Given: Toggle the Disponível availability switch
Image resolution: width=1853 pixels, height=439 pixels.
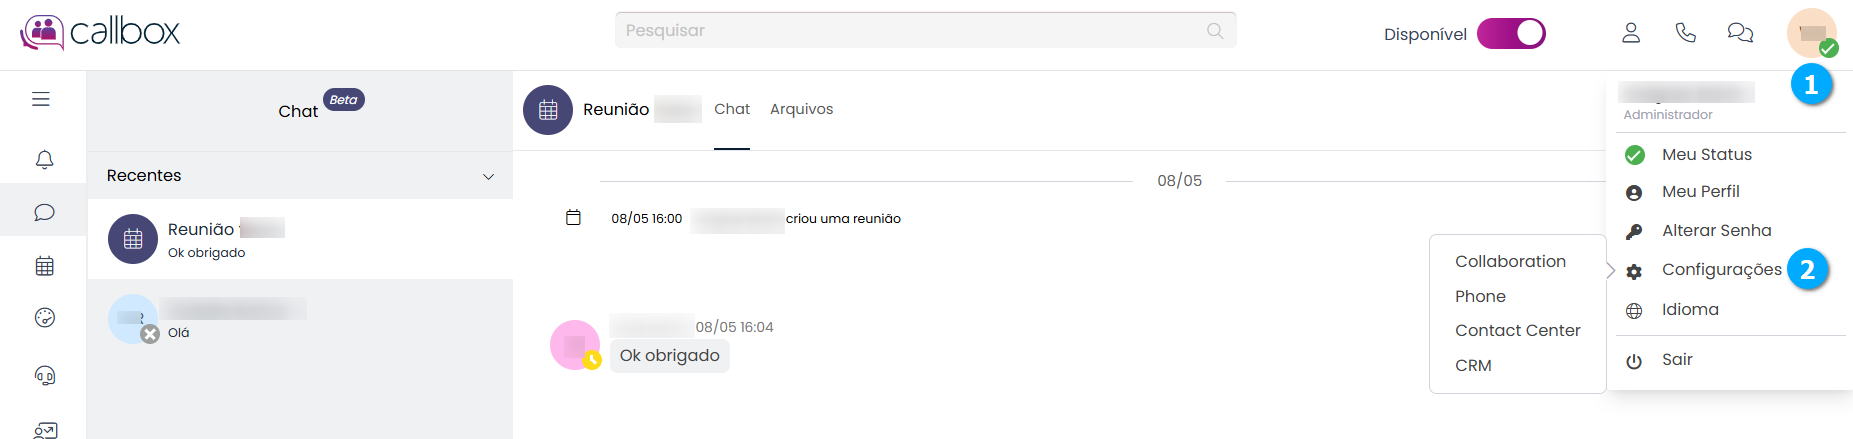Looking at the screenshot, I should (x=1511, y=34).
